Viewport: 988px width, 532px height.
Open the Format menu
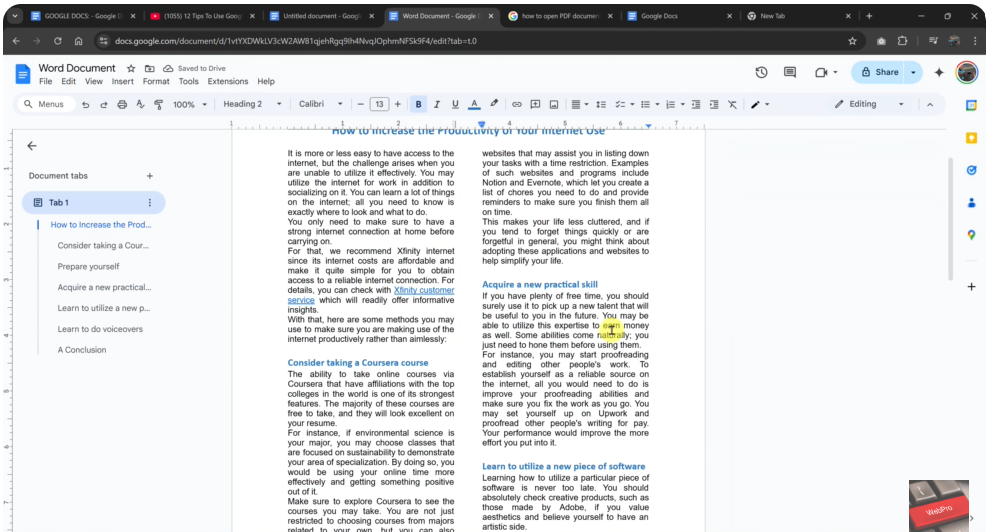[x=156, y=81]
